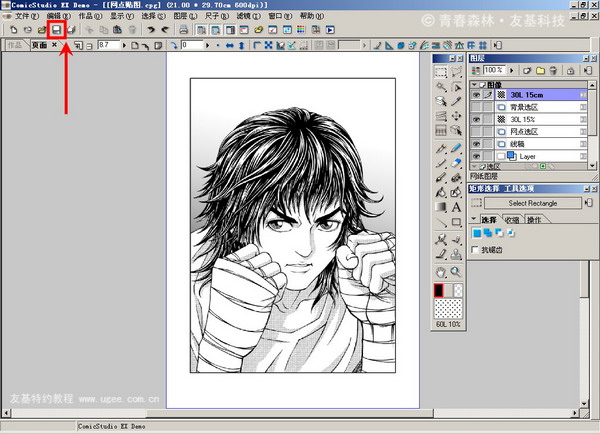Image resolution: width=600 pixels, height=434 pixels.
Task: Open the layer opacity 100% arrow
Action: tap(512, 70)
